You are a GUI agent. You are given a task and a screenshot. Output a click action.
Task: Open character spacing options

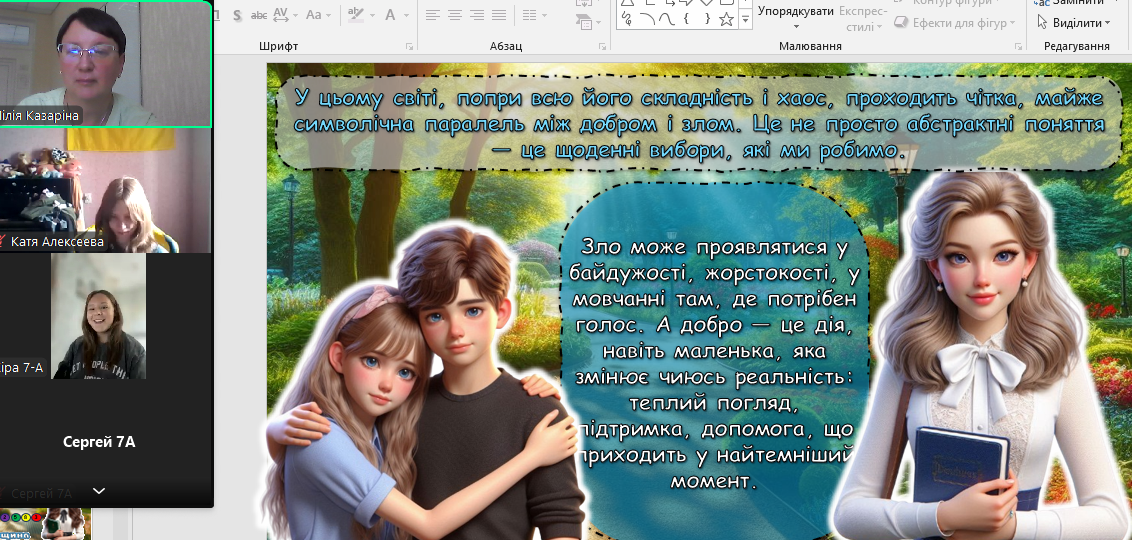[284, 15]
